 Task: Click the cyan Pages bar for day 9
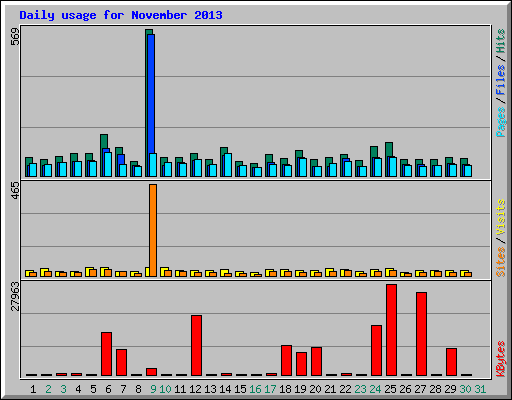point(153,165)
